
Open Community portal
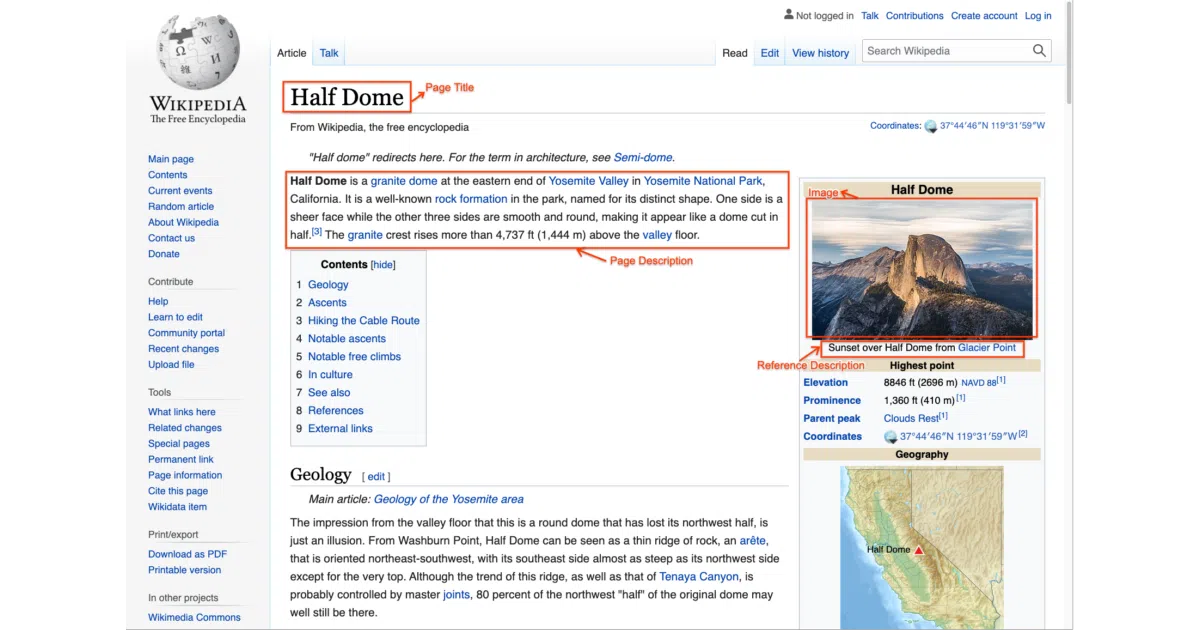[186, 333]
